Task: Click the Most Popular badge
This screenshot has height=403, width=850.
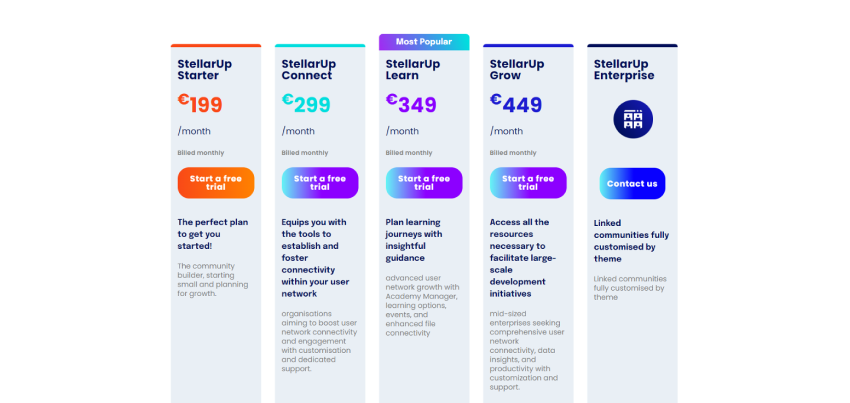Action: coord(424,42)
